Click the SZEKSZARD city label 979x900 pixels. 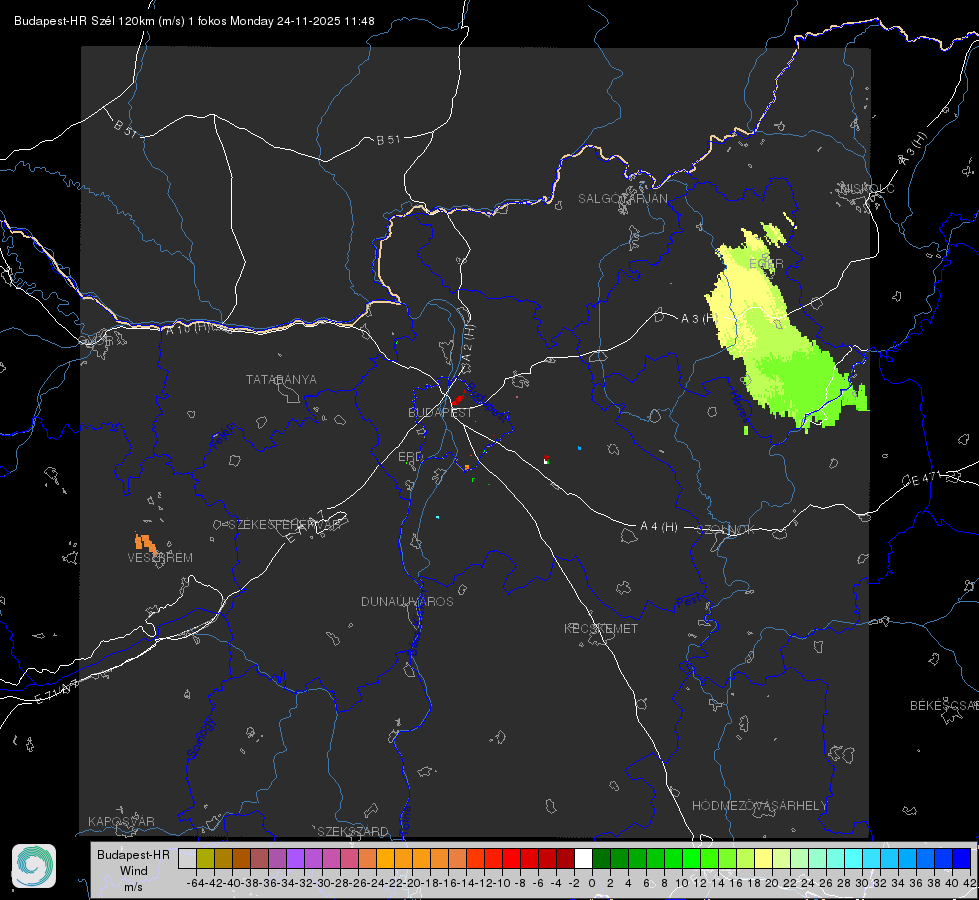coord(353,831)
